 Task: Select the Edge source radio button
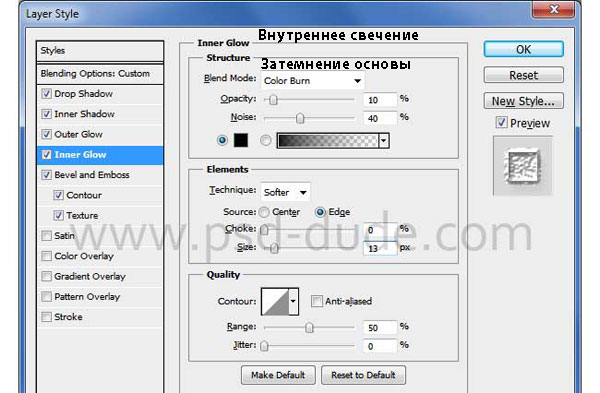coord(320,212)
